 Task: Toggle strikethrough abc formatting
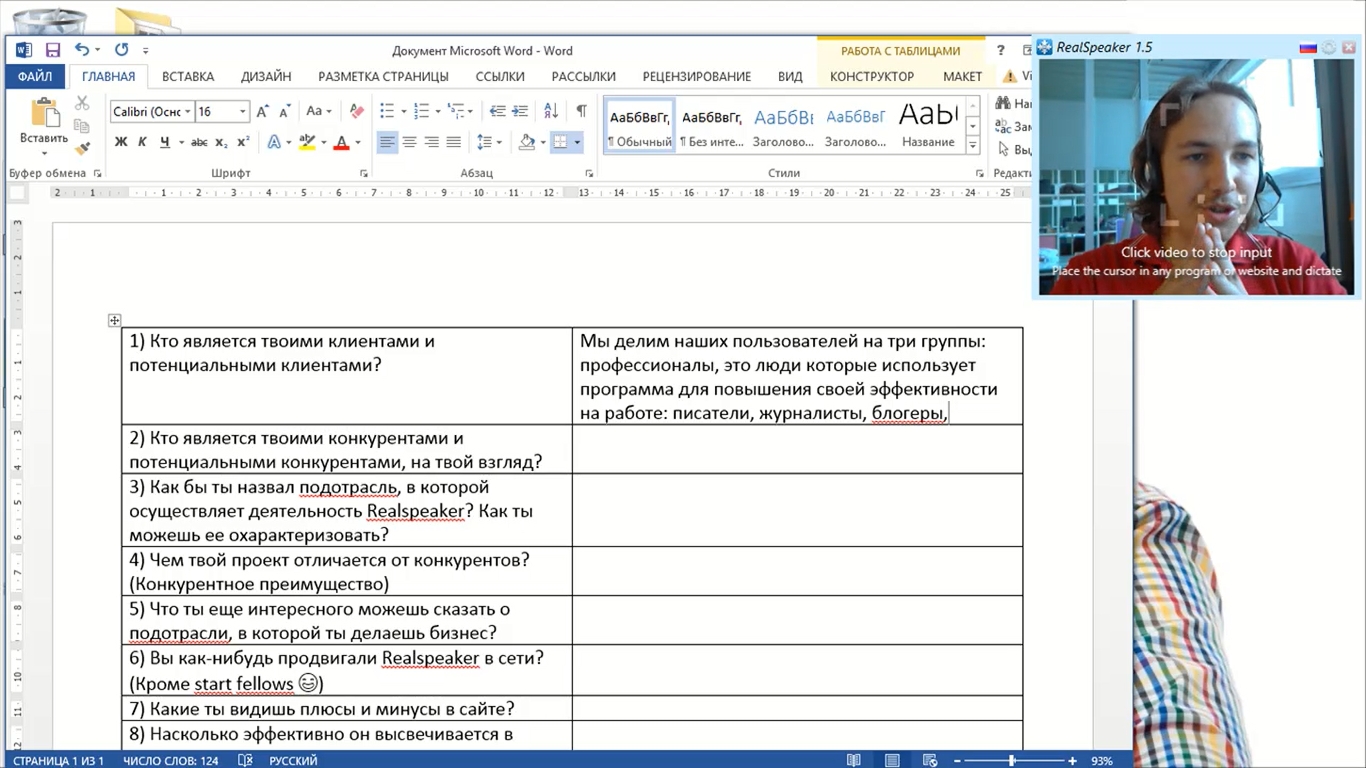pos(199,142)
